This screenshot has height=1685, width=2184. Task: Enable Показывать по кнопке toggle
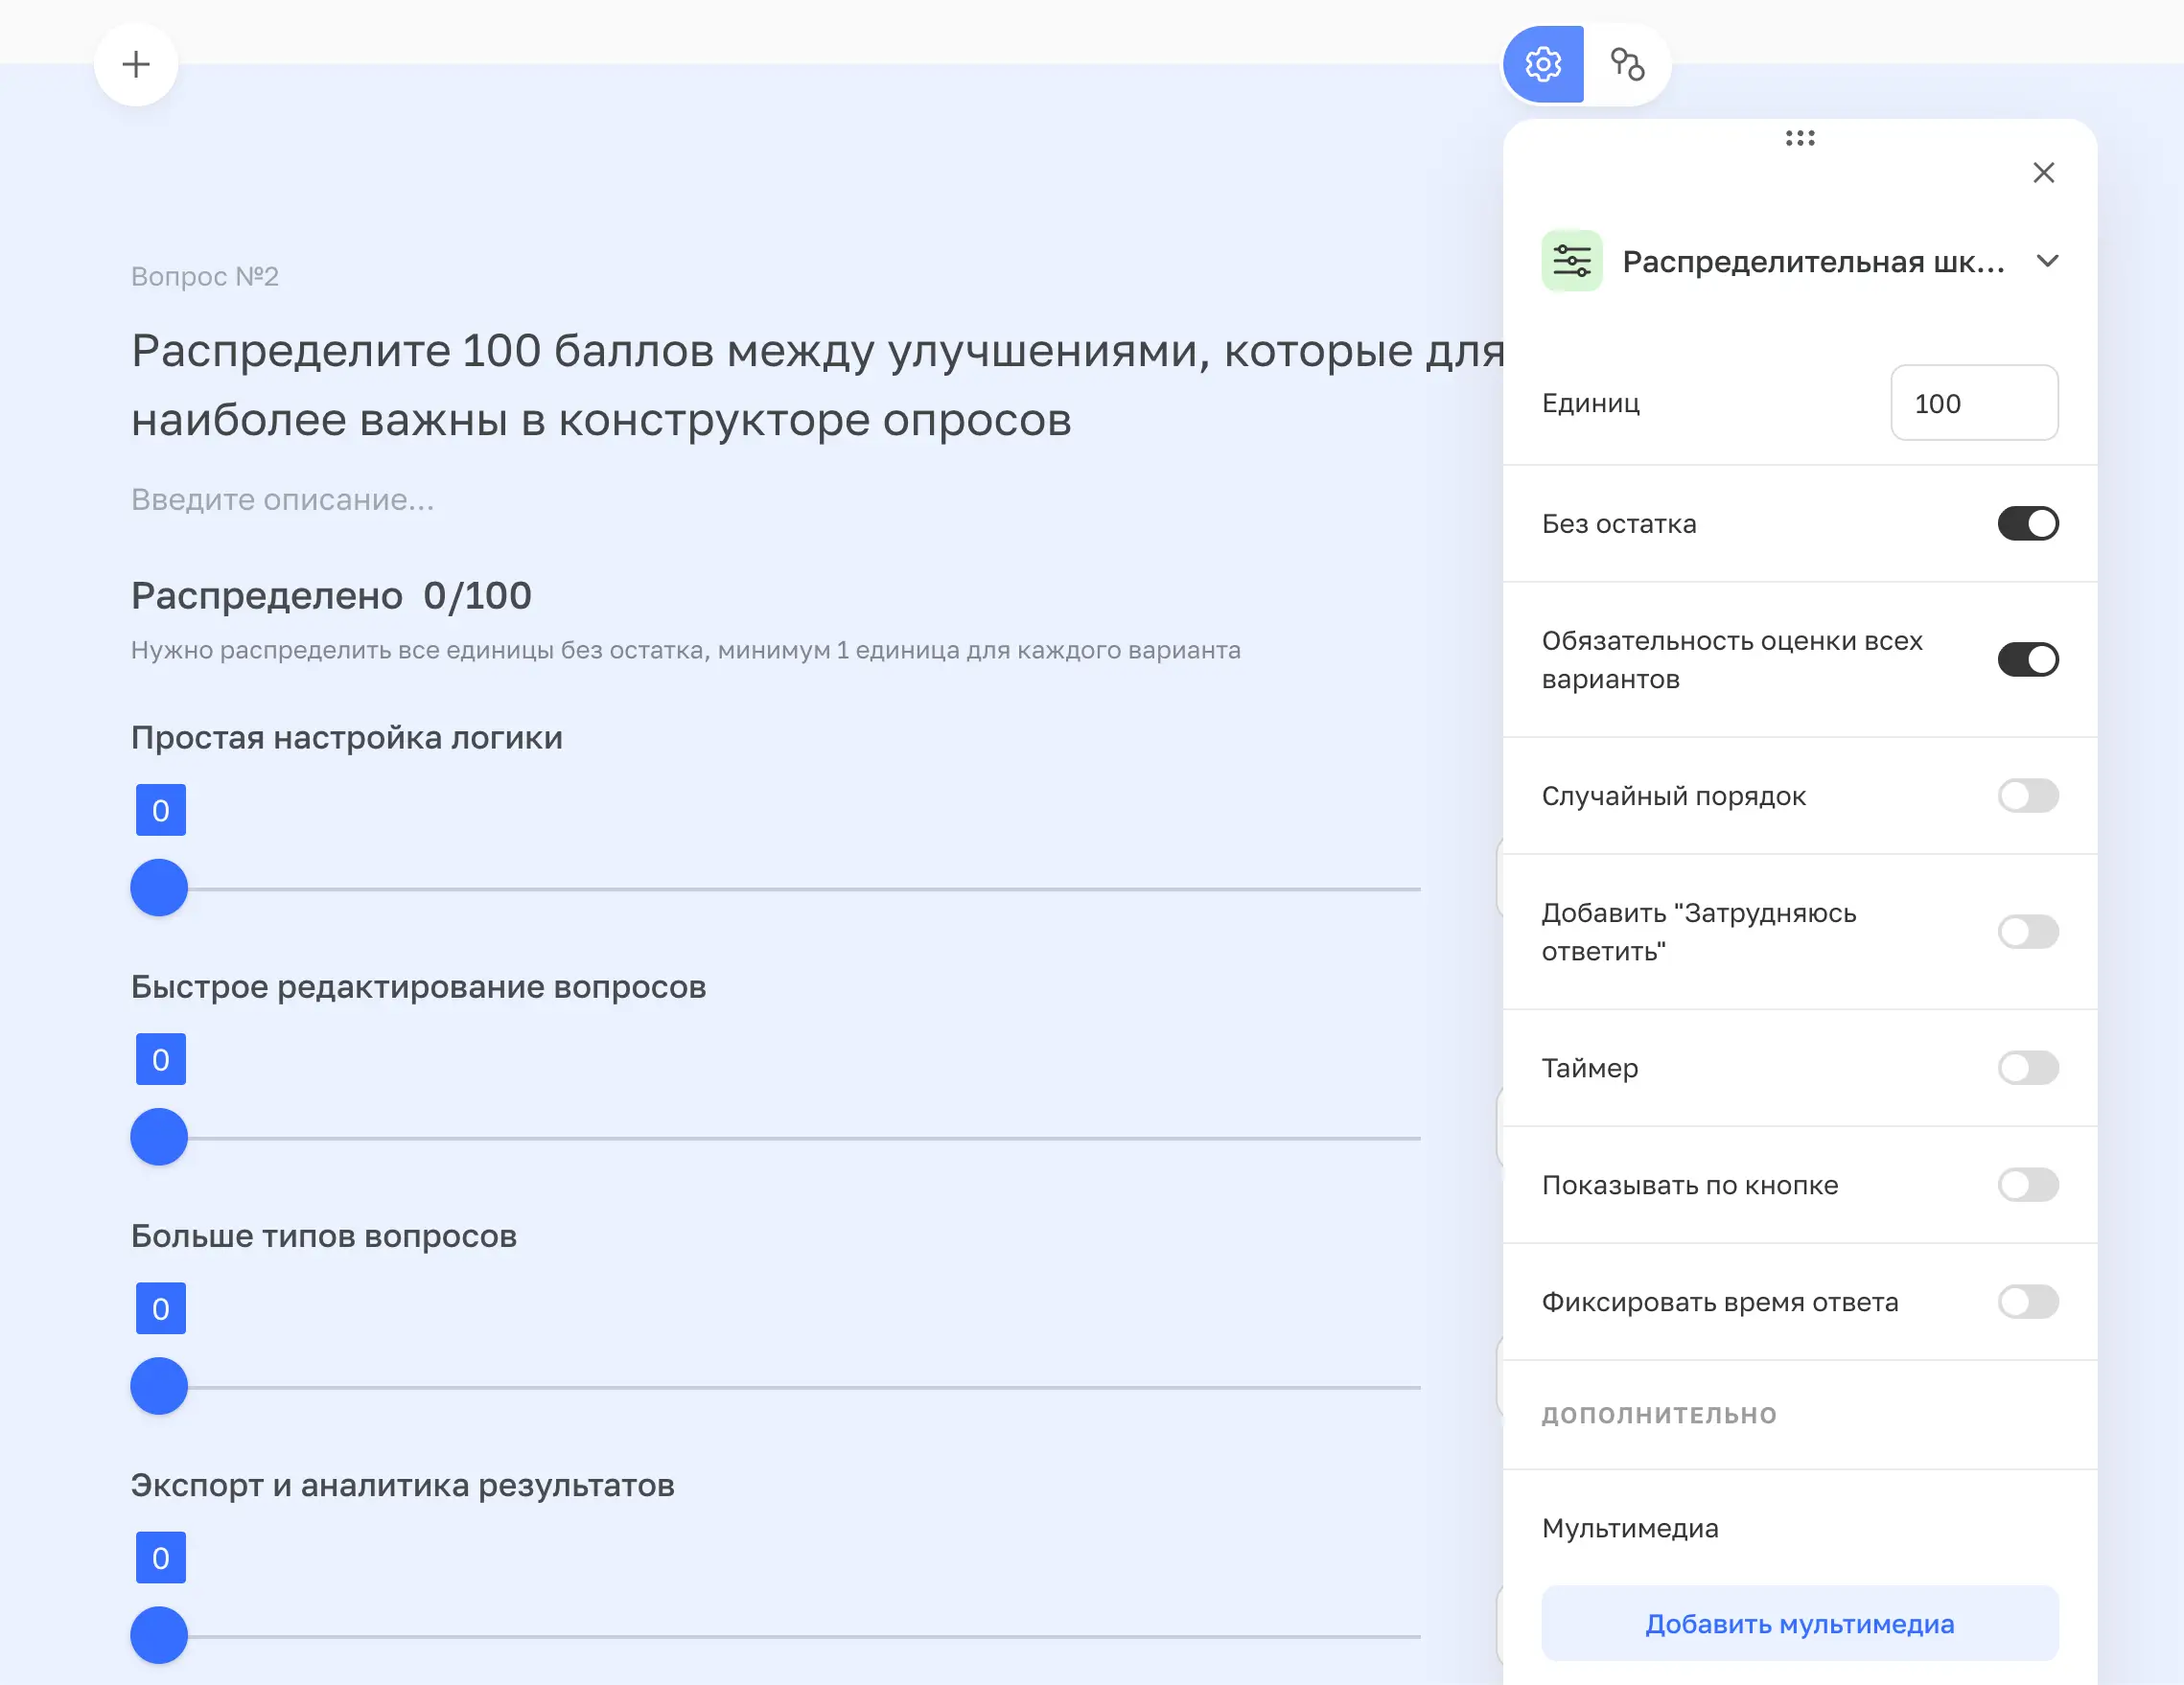(2028, 1185)
